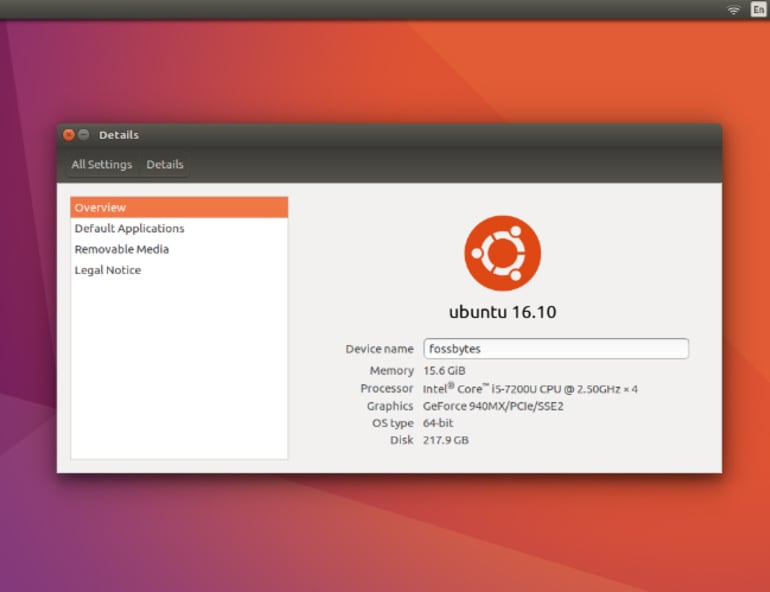The image size is (770, 592).
Task: Click the Graphics label
Action: (390, 406)
